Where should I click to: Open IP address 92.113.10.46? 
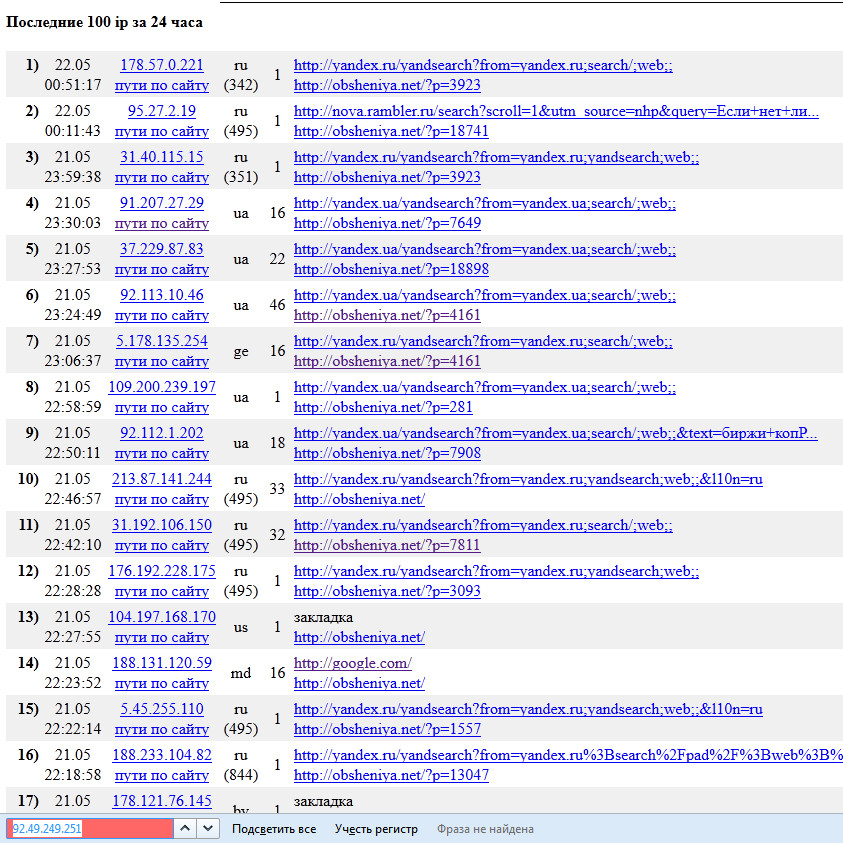click(162, 295)
